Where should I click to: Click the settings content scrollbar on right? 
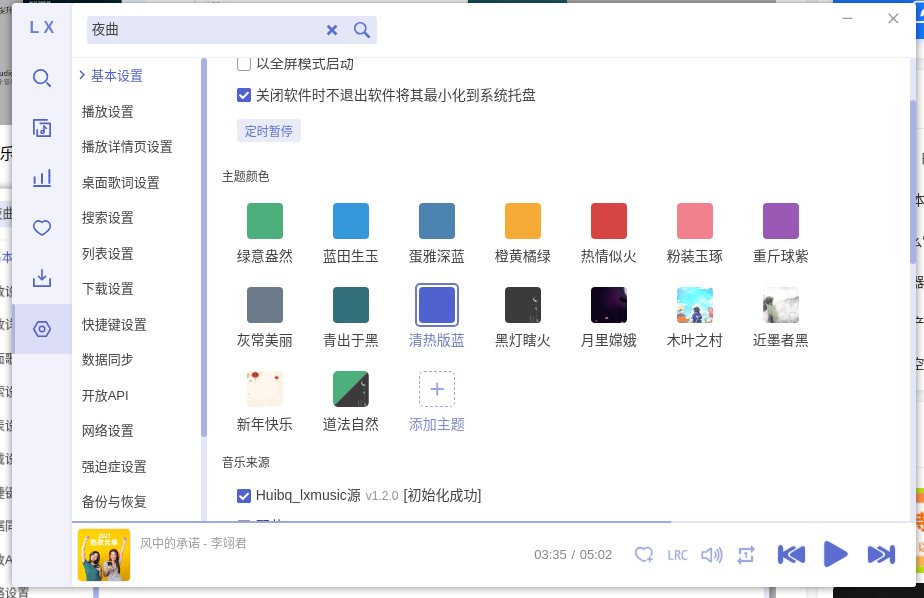tap(913, 181)
